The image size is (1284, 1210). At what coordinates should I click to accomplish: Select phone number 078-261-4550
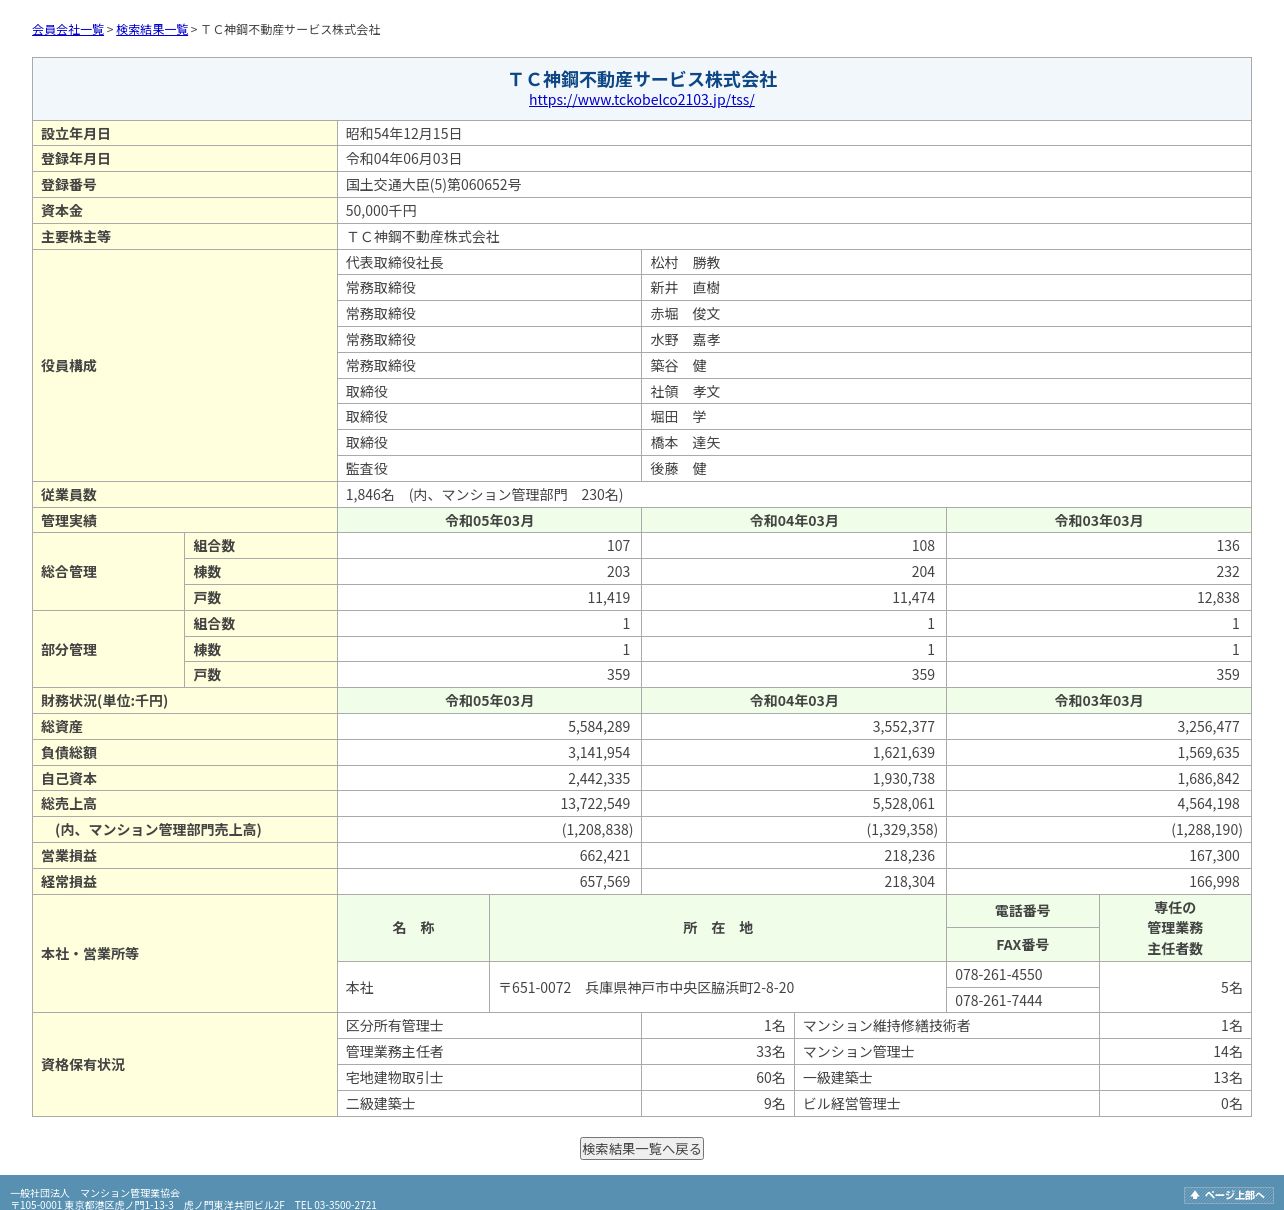pyautogui.click(x=999, y=975)
